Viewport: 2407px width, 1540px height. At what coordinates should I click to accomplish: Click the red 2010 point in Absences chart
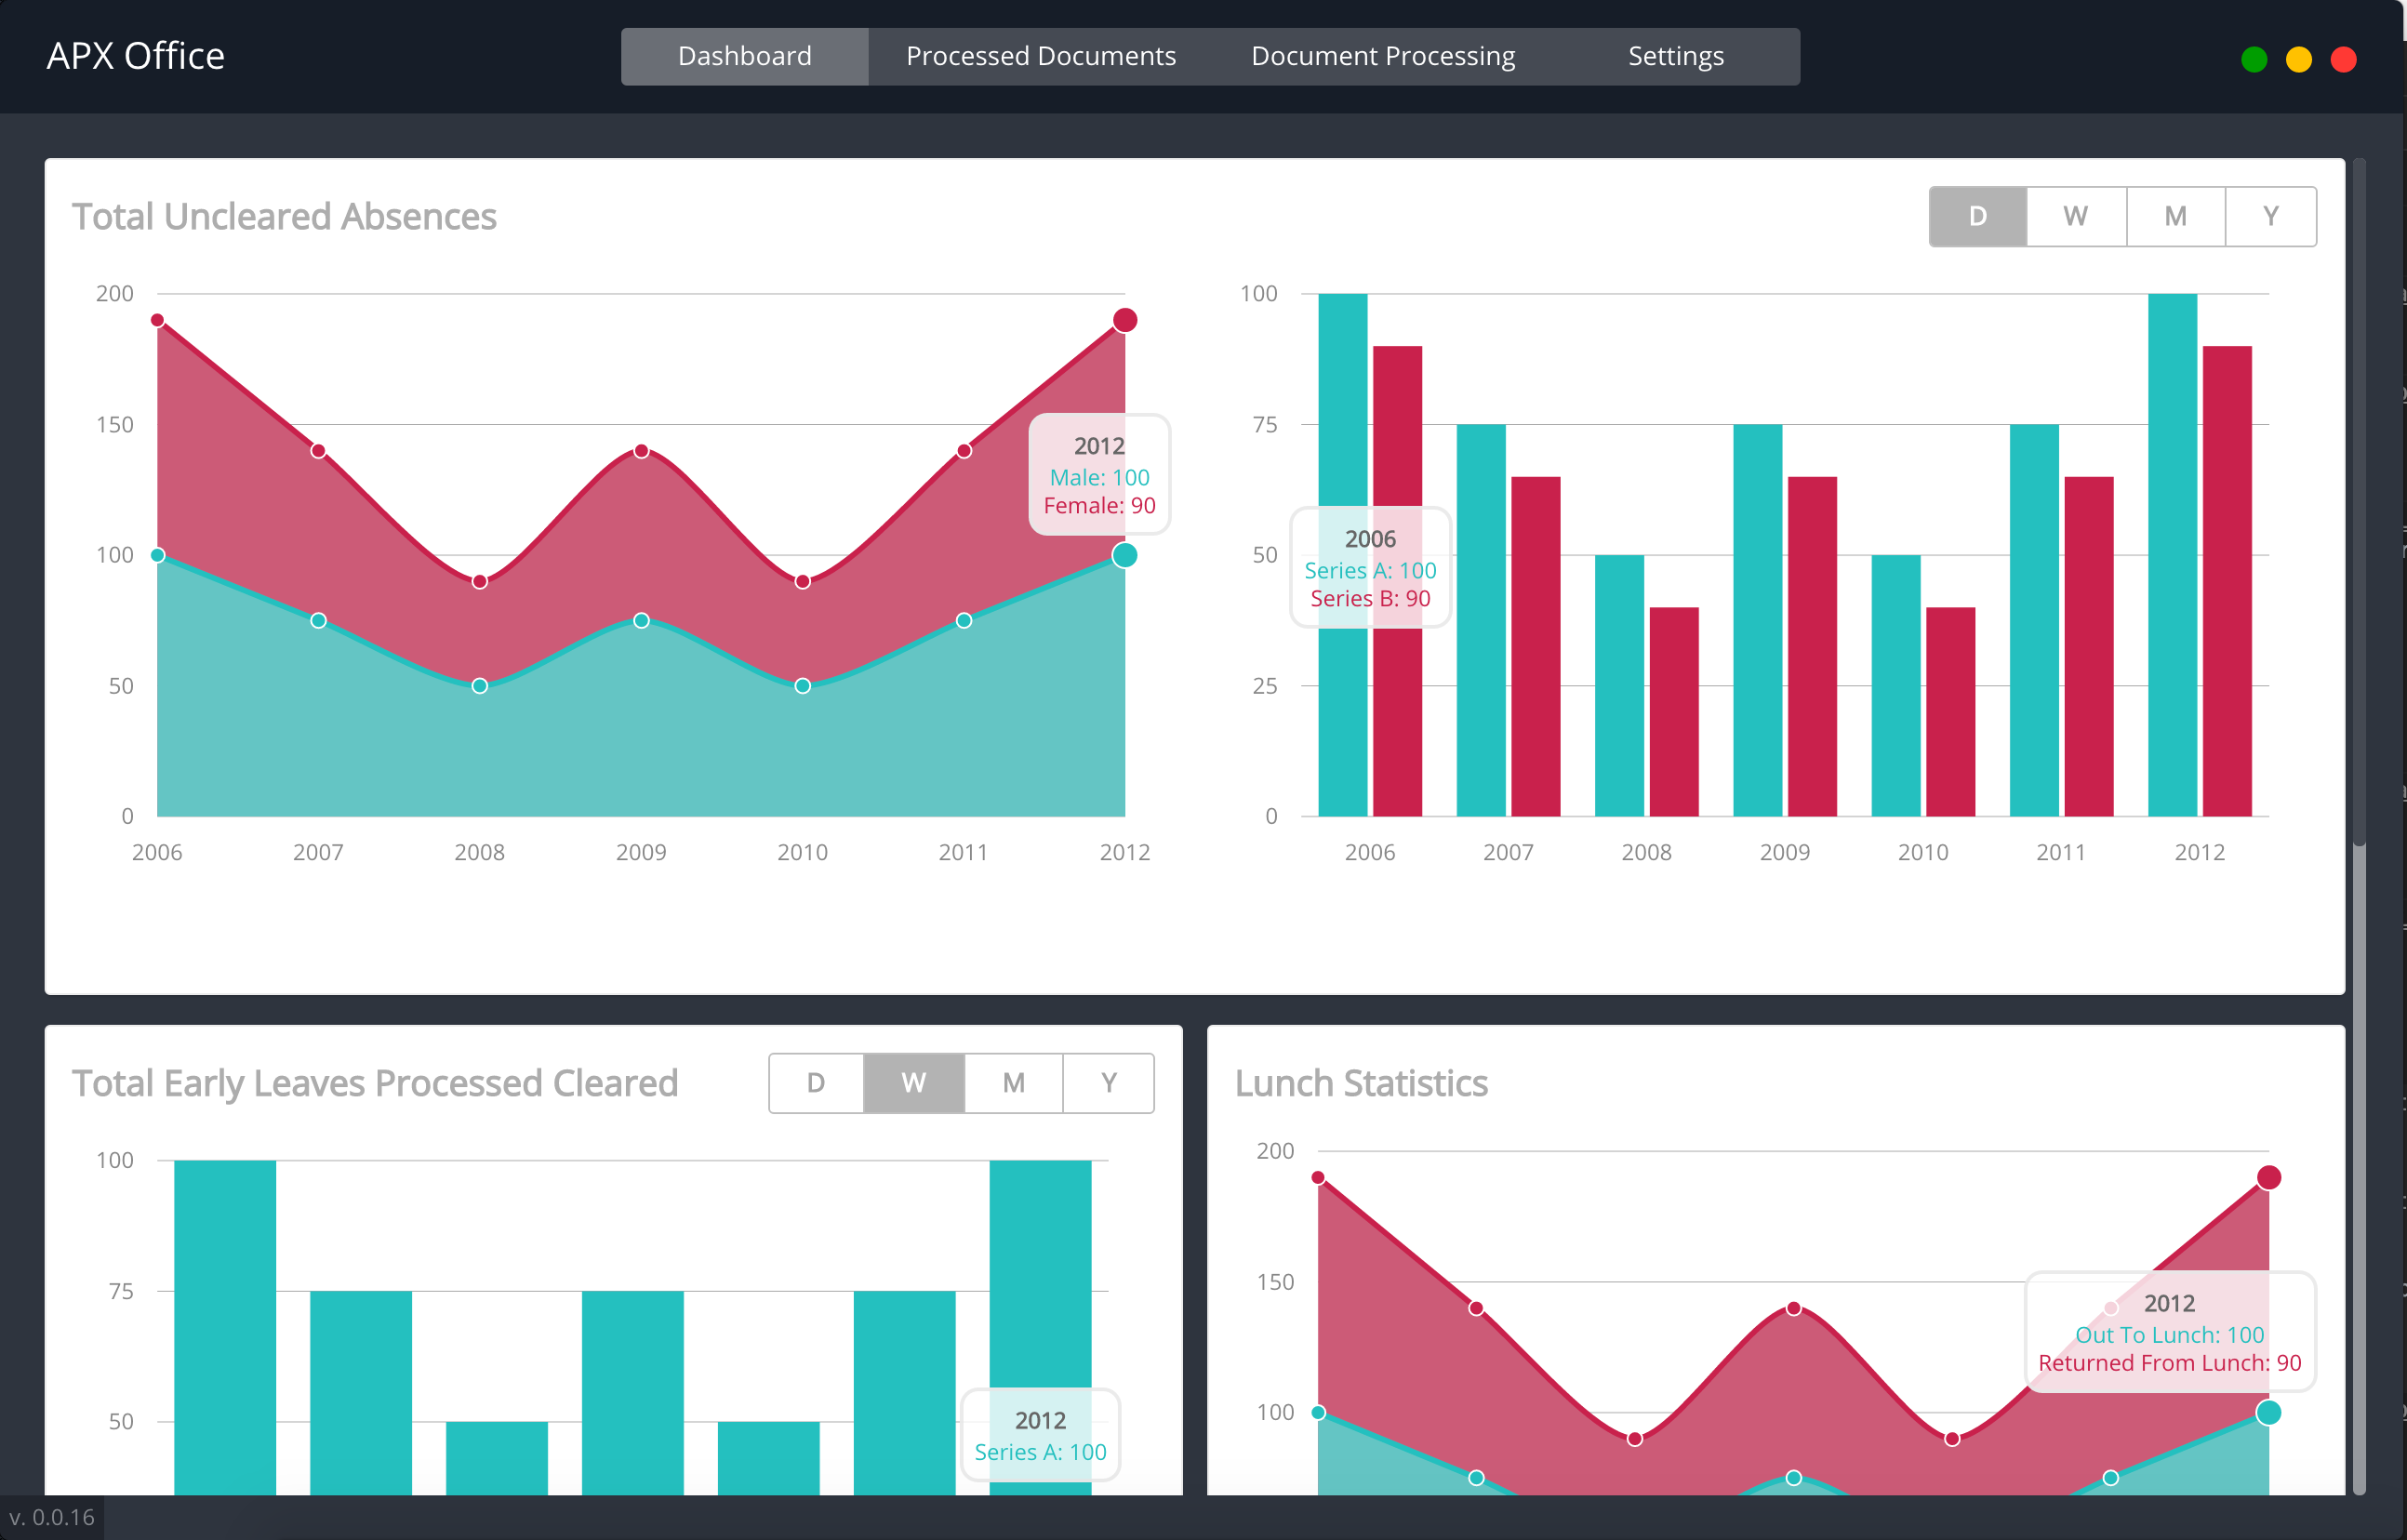(802, 582)
